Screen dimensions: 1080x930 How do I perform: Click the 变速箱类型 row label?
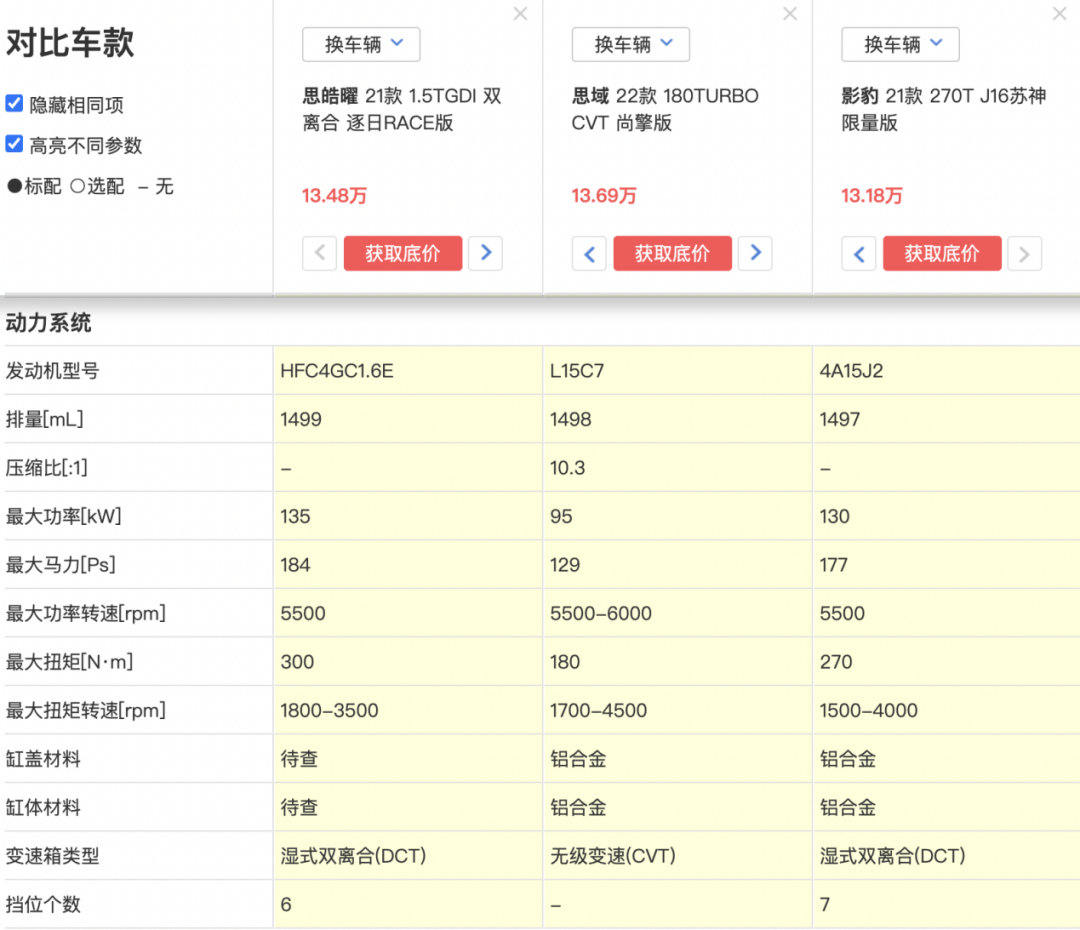tap(52, 856)
